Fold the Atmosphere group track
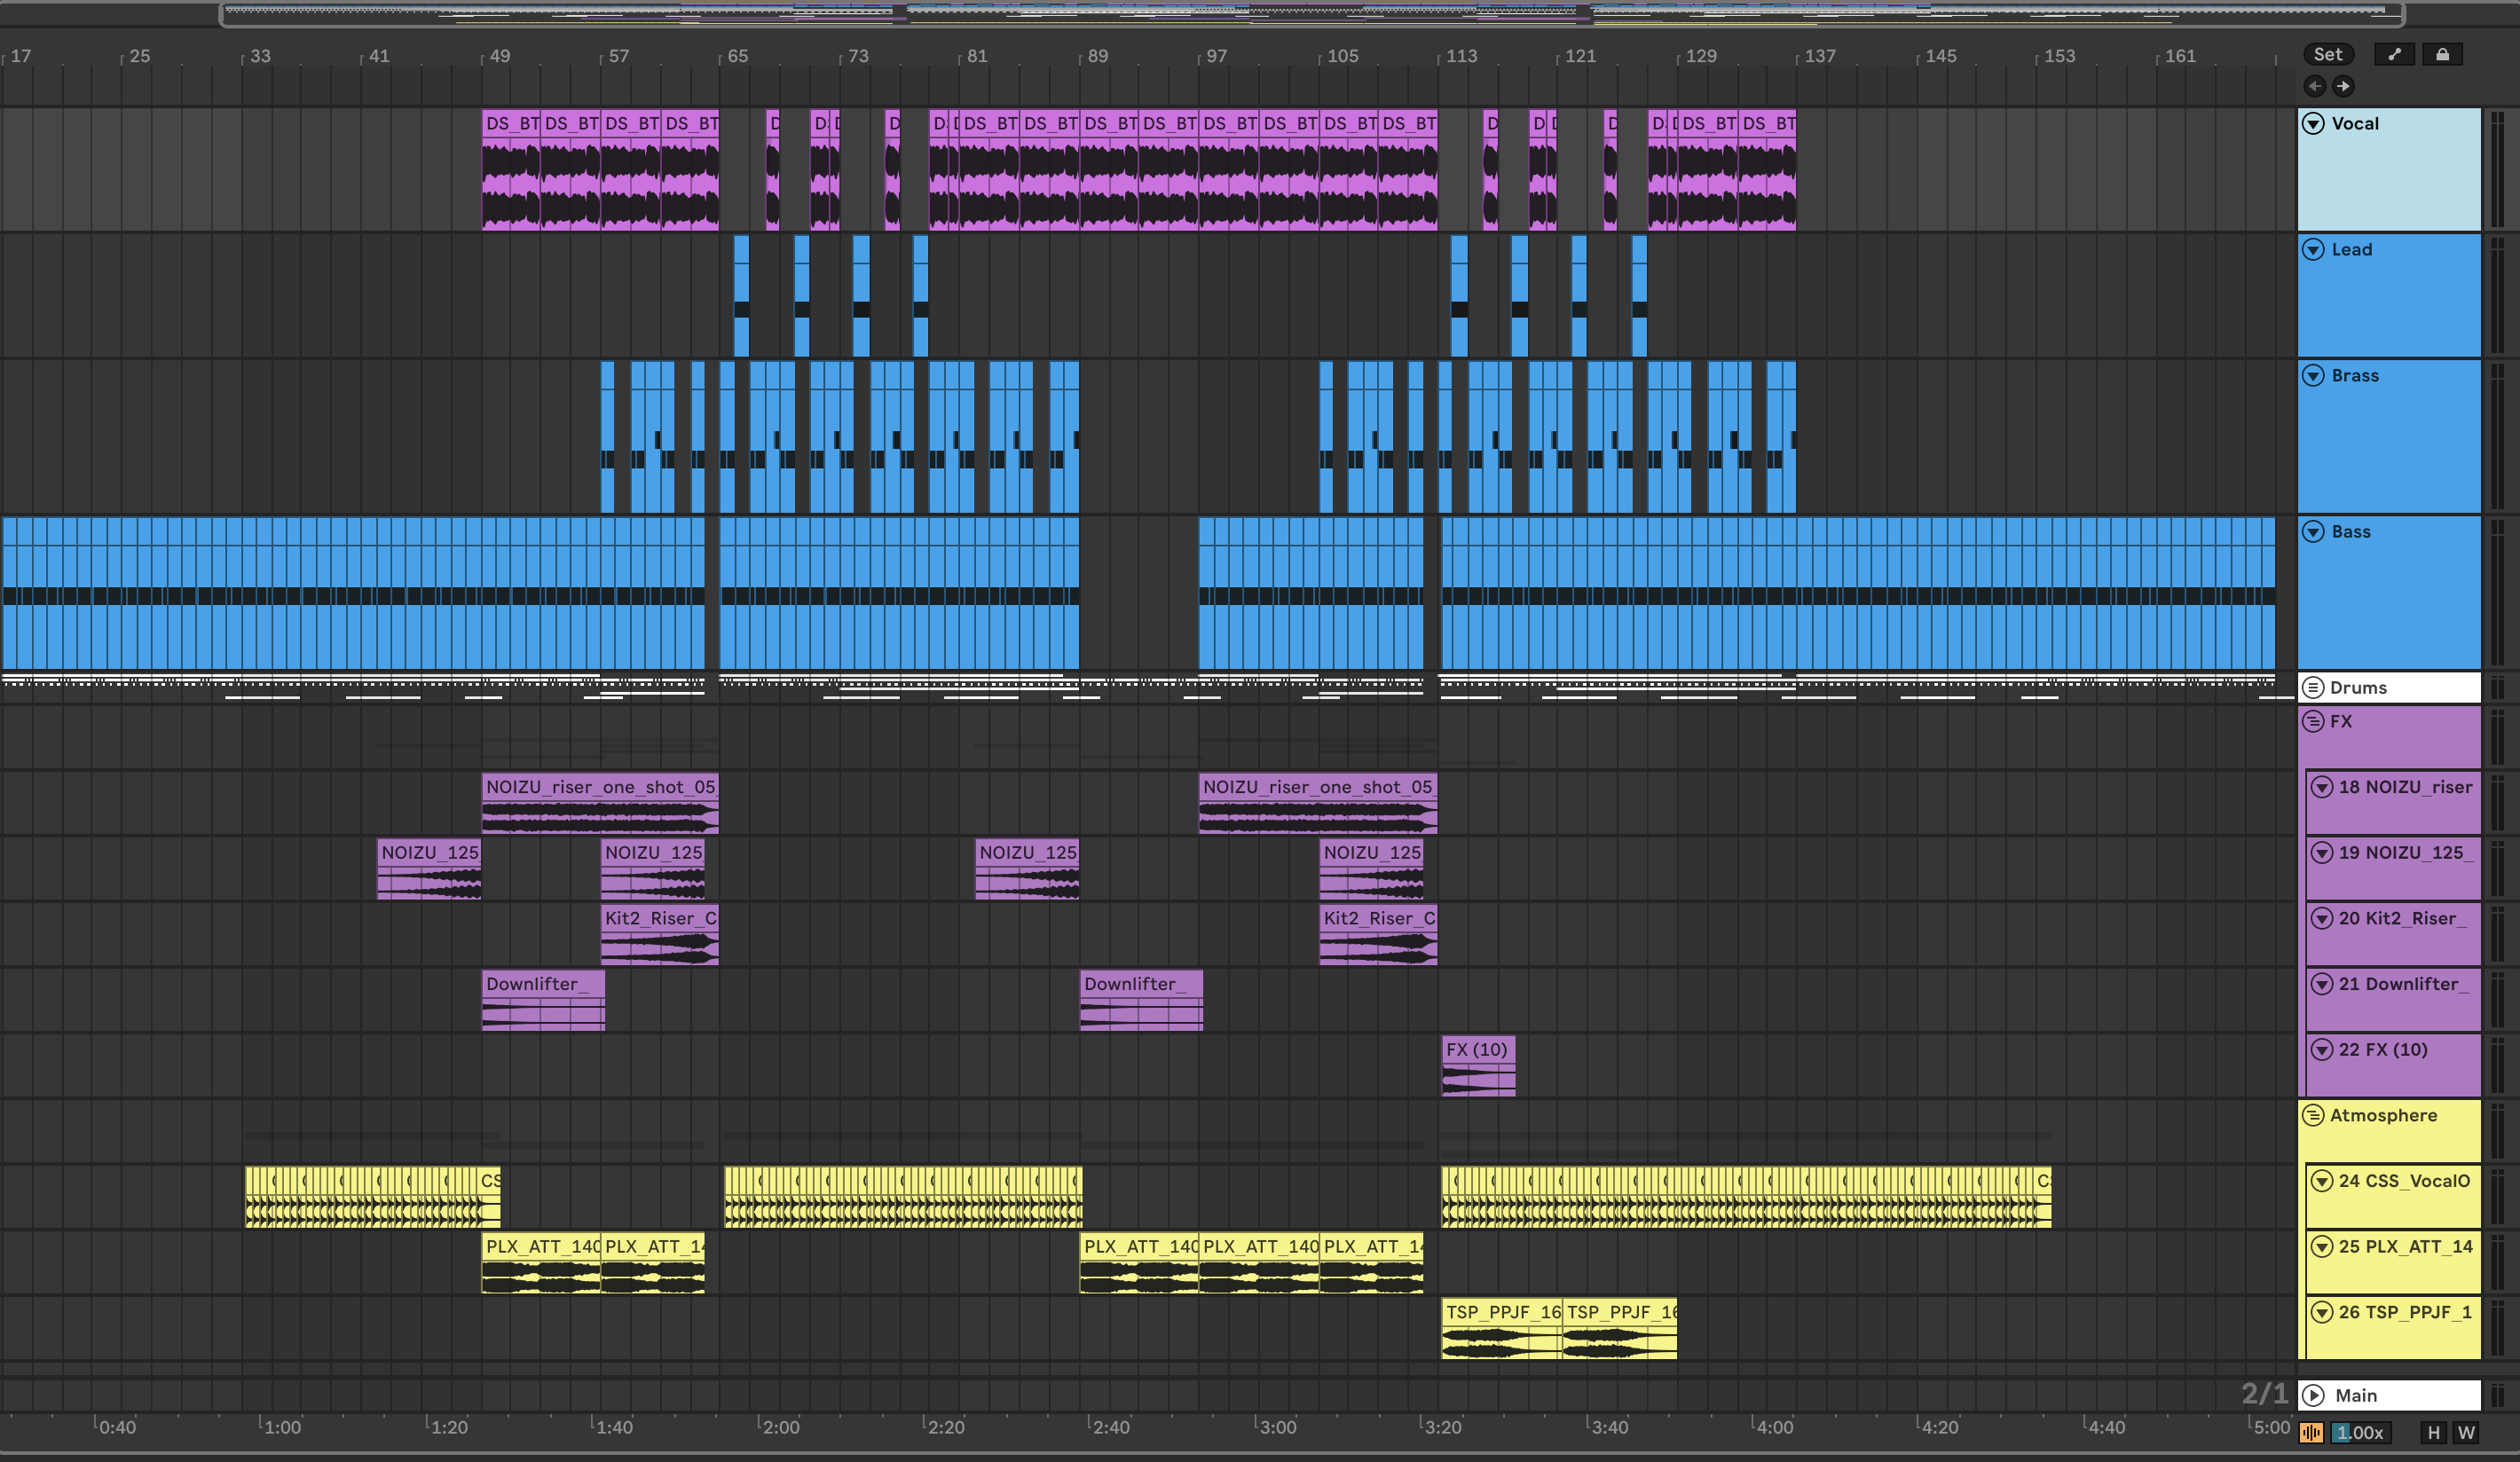The image size is (2520, 1462). click(x=2312, y=1115)
